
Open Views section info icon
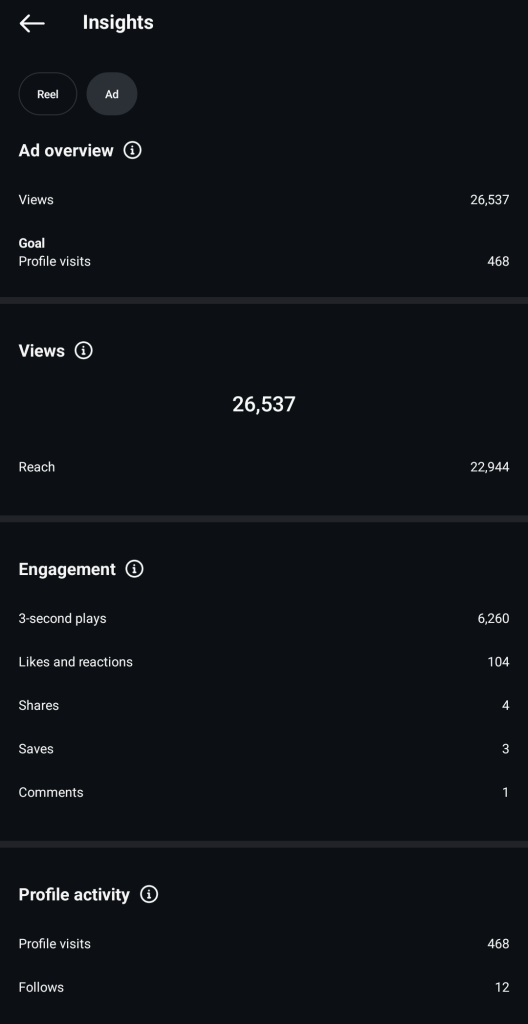pyautogui.click(x=84, y=351)
